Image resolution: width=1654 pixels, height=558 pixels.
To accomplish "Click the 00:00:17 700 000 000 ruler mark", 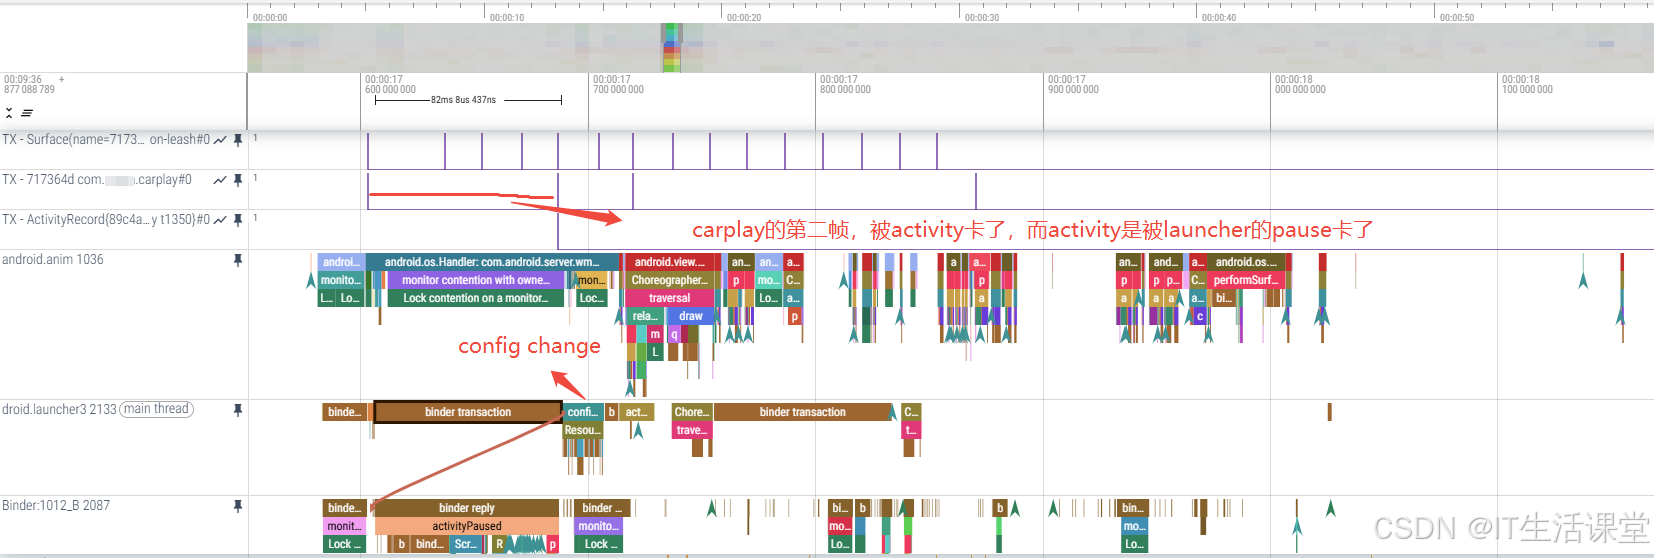I will point(618,84).
